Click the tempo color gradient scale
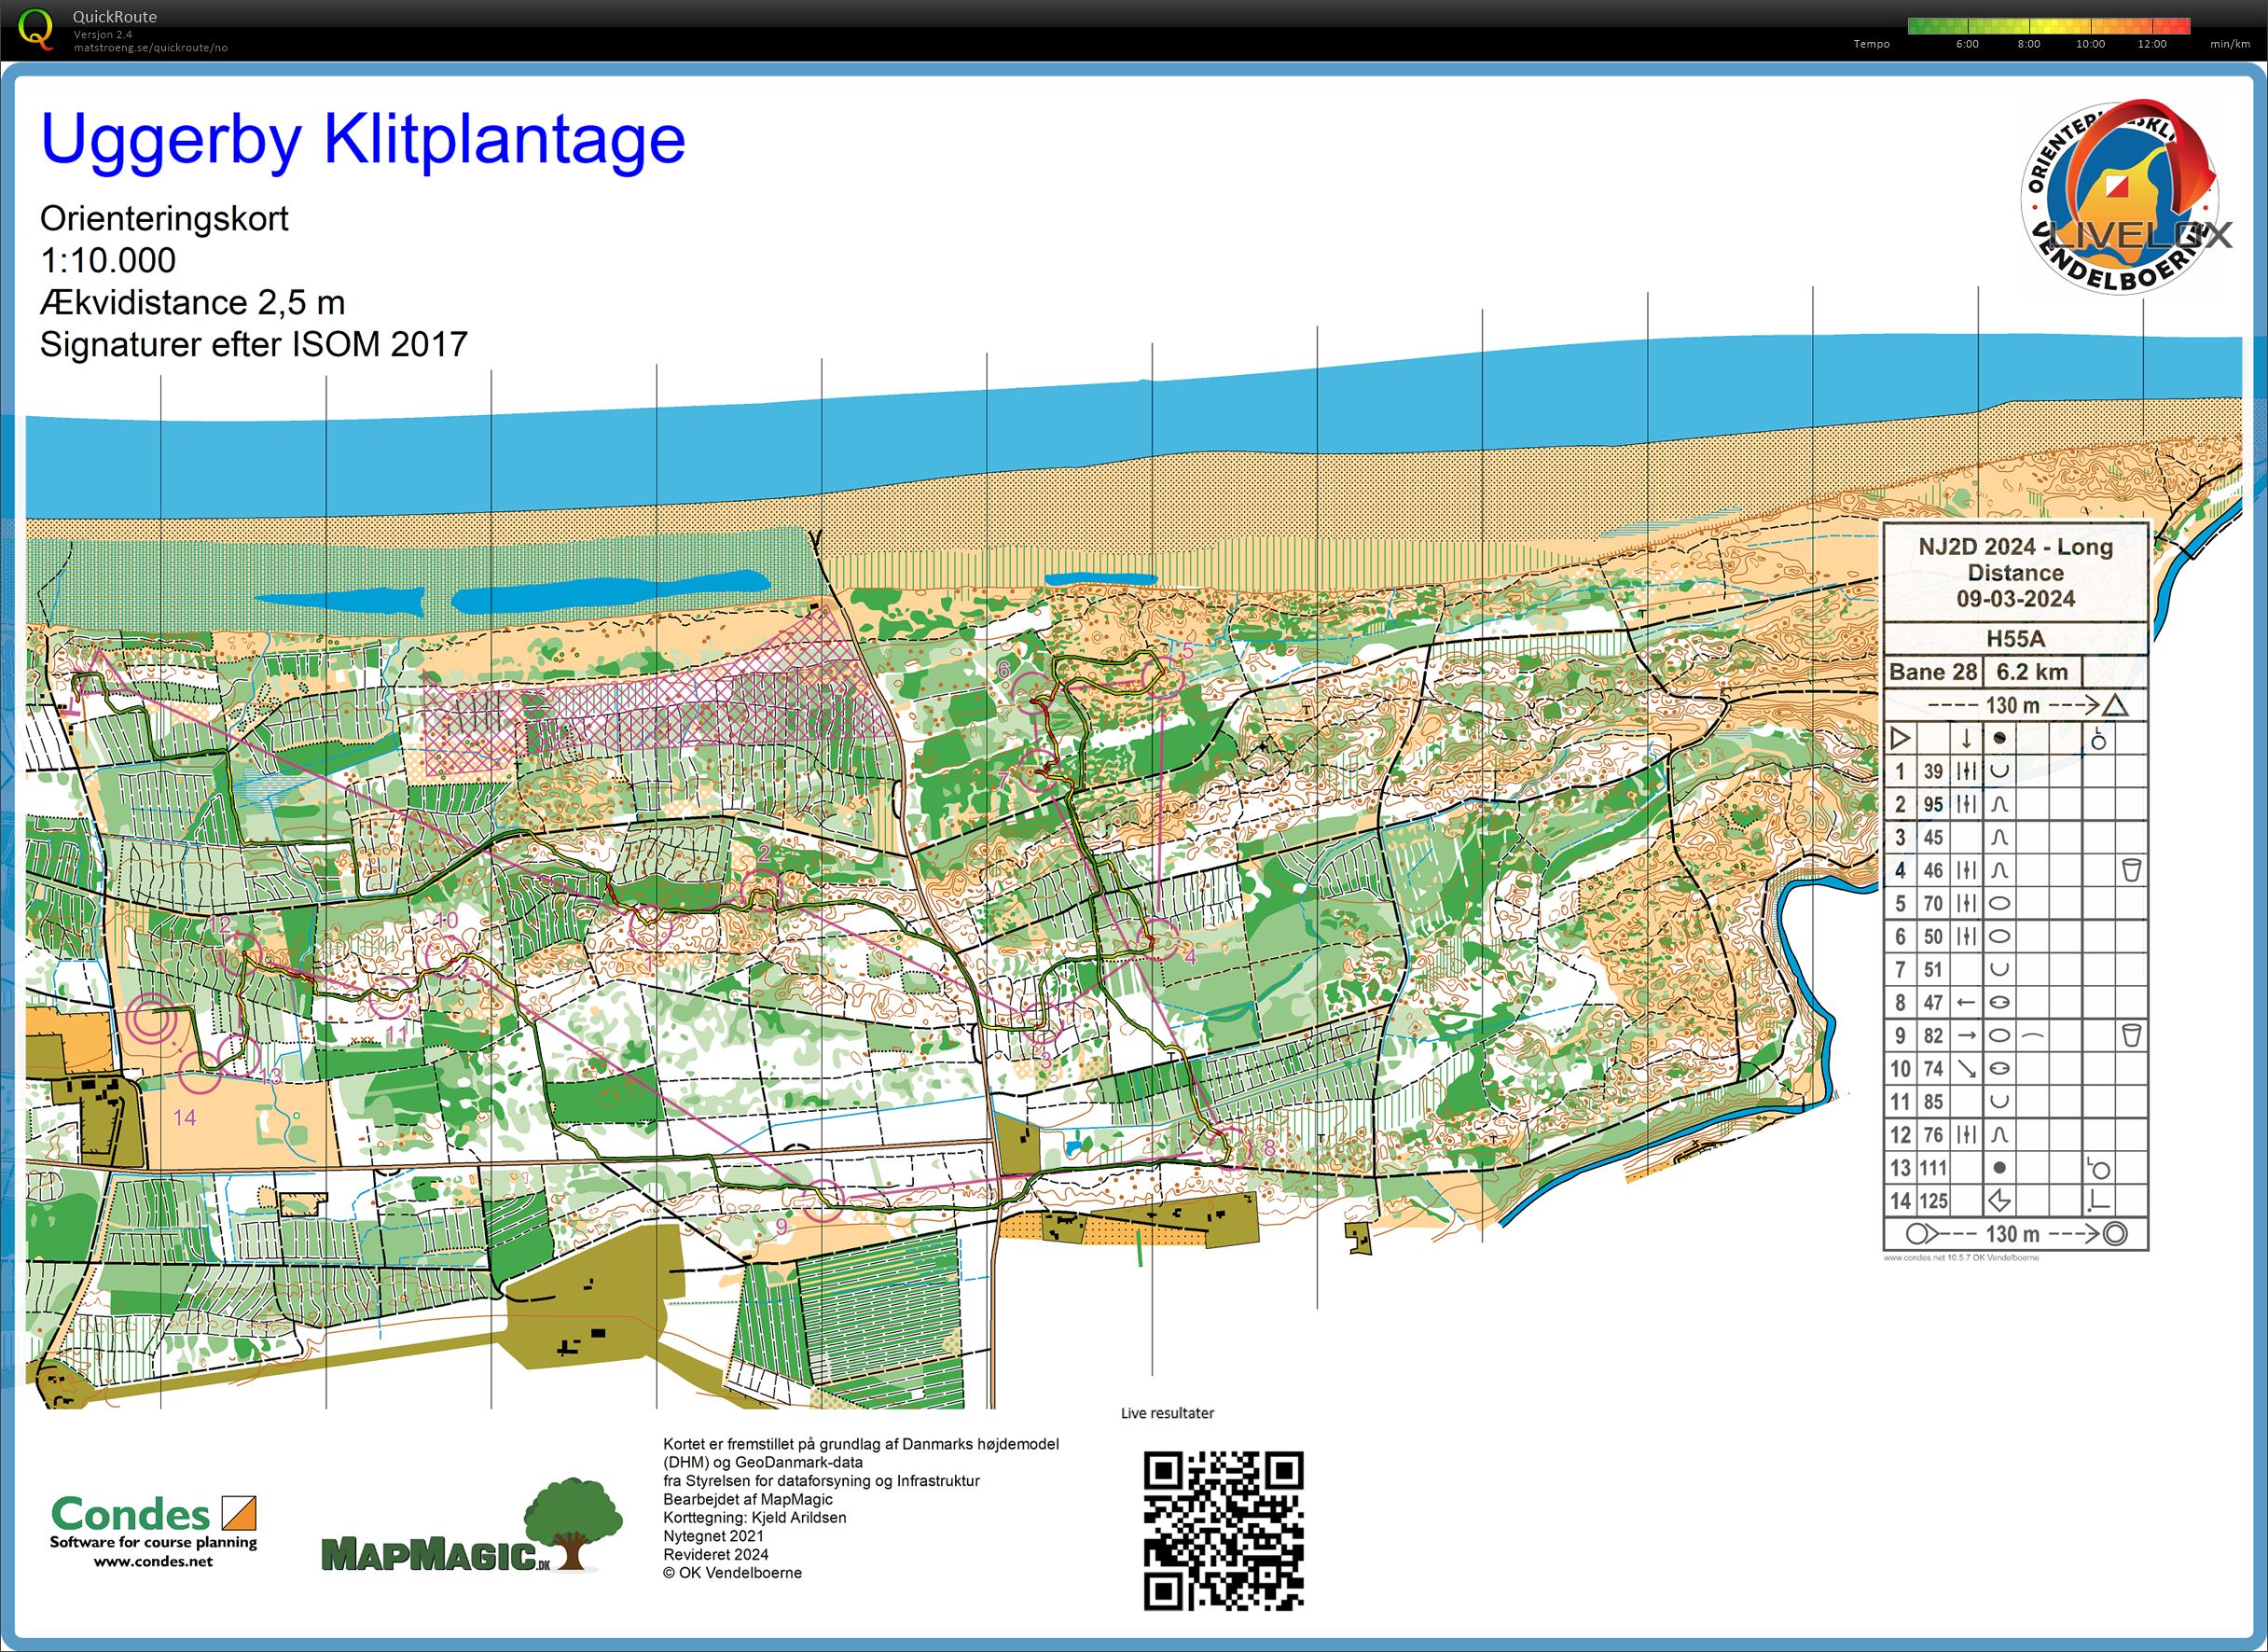2268x1652 pixels. (2049, 26)
